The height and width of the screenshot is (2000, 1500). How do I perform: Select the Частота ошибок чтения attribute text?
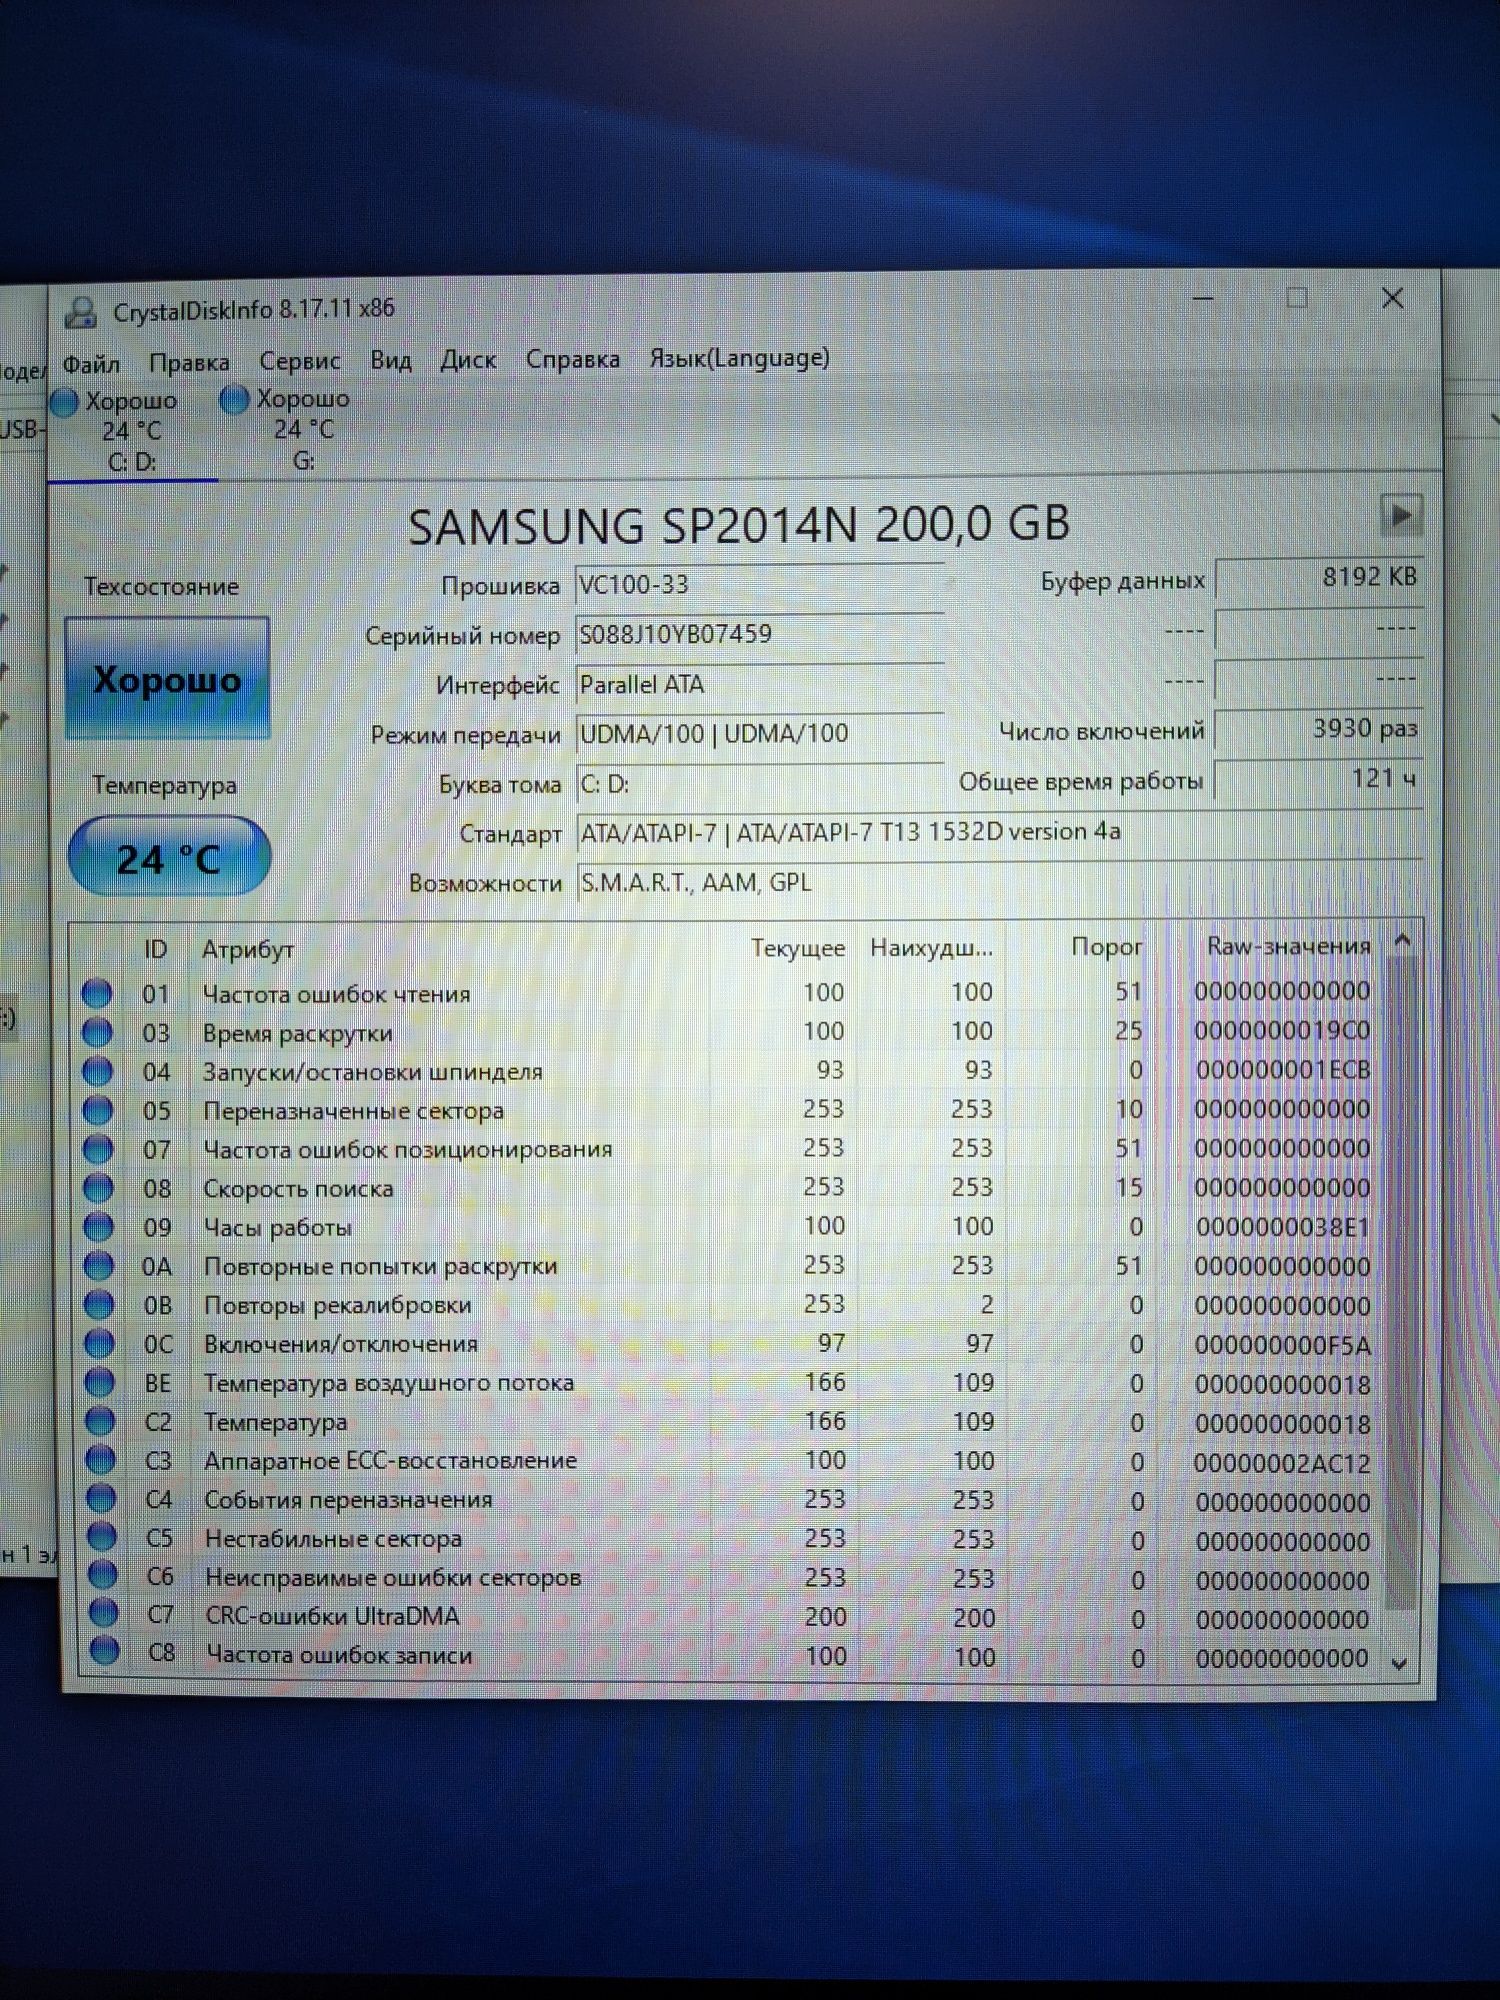coord(336,994)
